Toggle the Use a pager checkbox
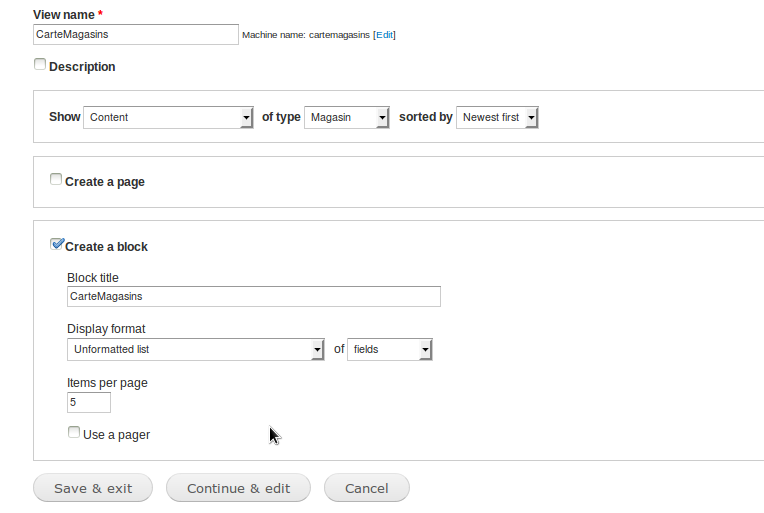The width and height of the screenshot is (764, 513). [x=74, y=432]
